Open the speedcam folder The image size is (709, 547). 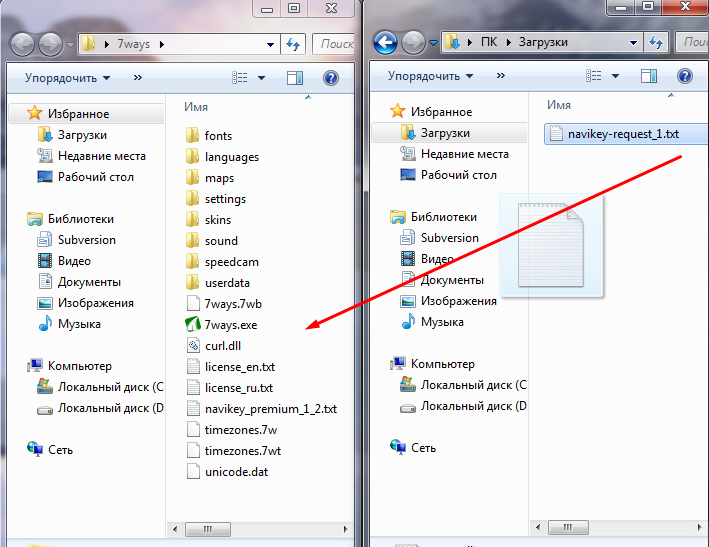[x=232, y=262]
